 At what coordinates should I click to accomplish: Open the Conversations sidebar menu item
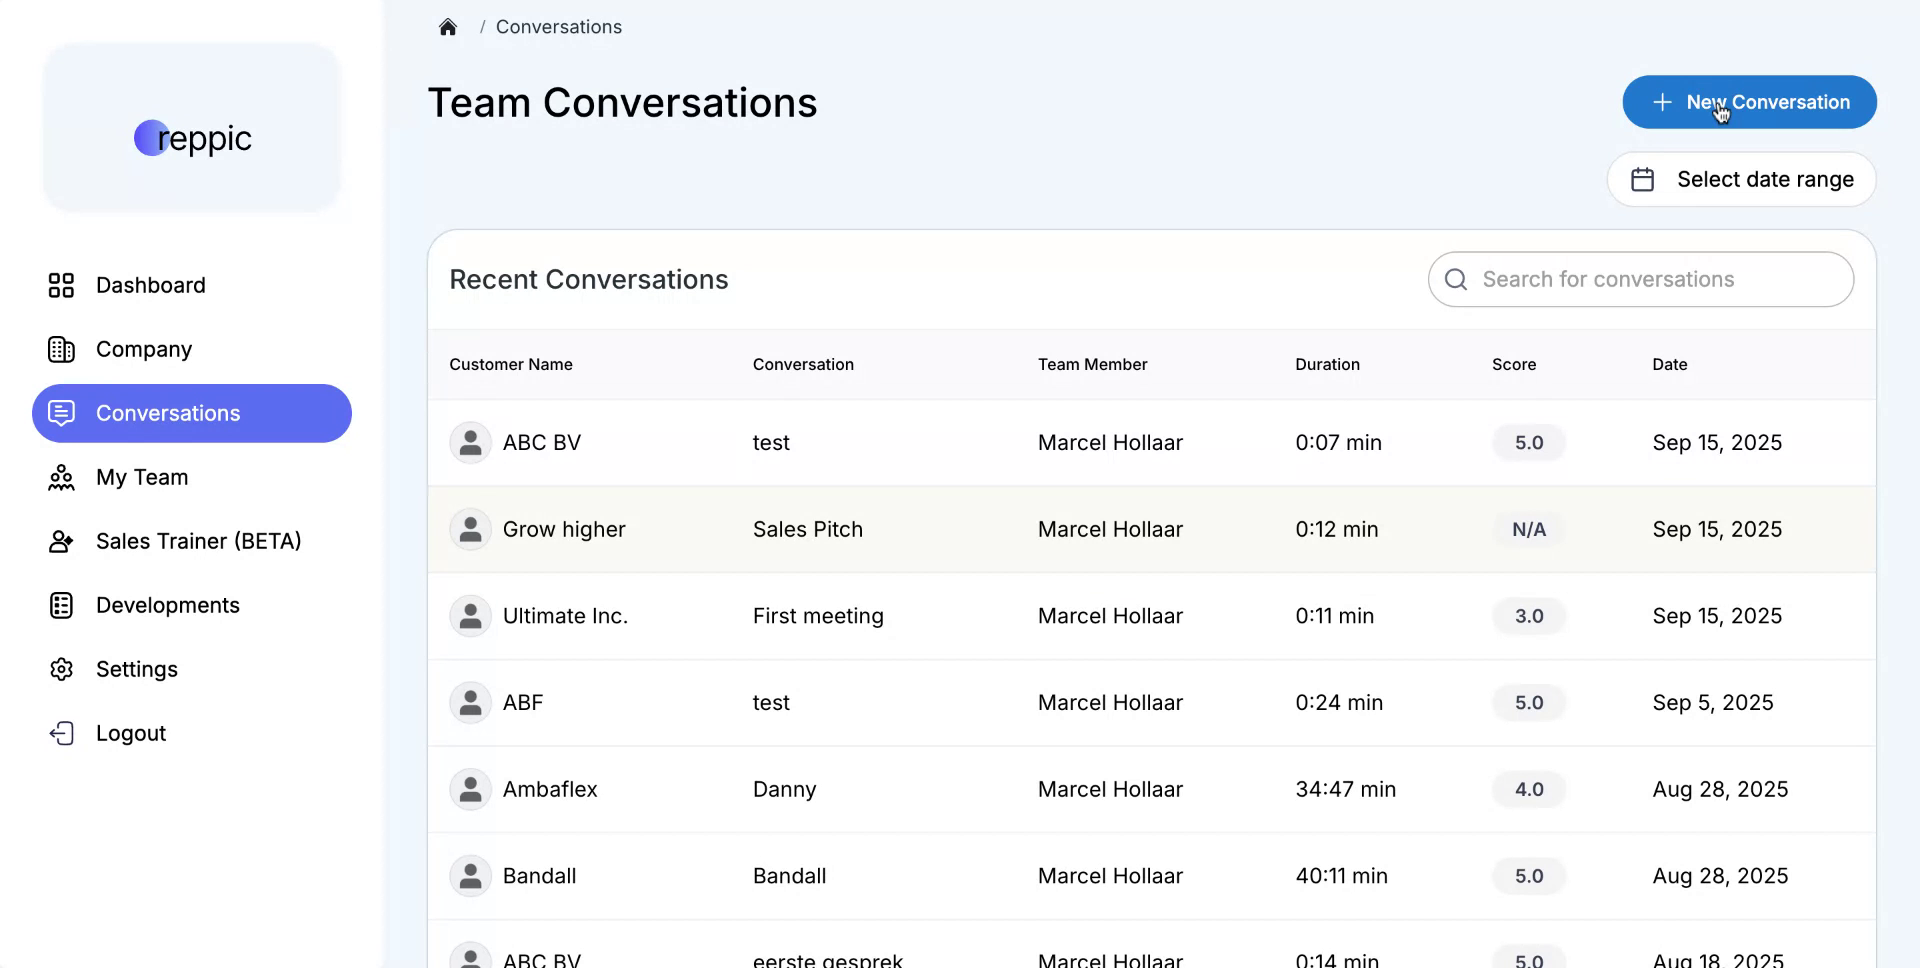click(x=192, y=413)
